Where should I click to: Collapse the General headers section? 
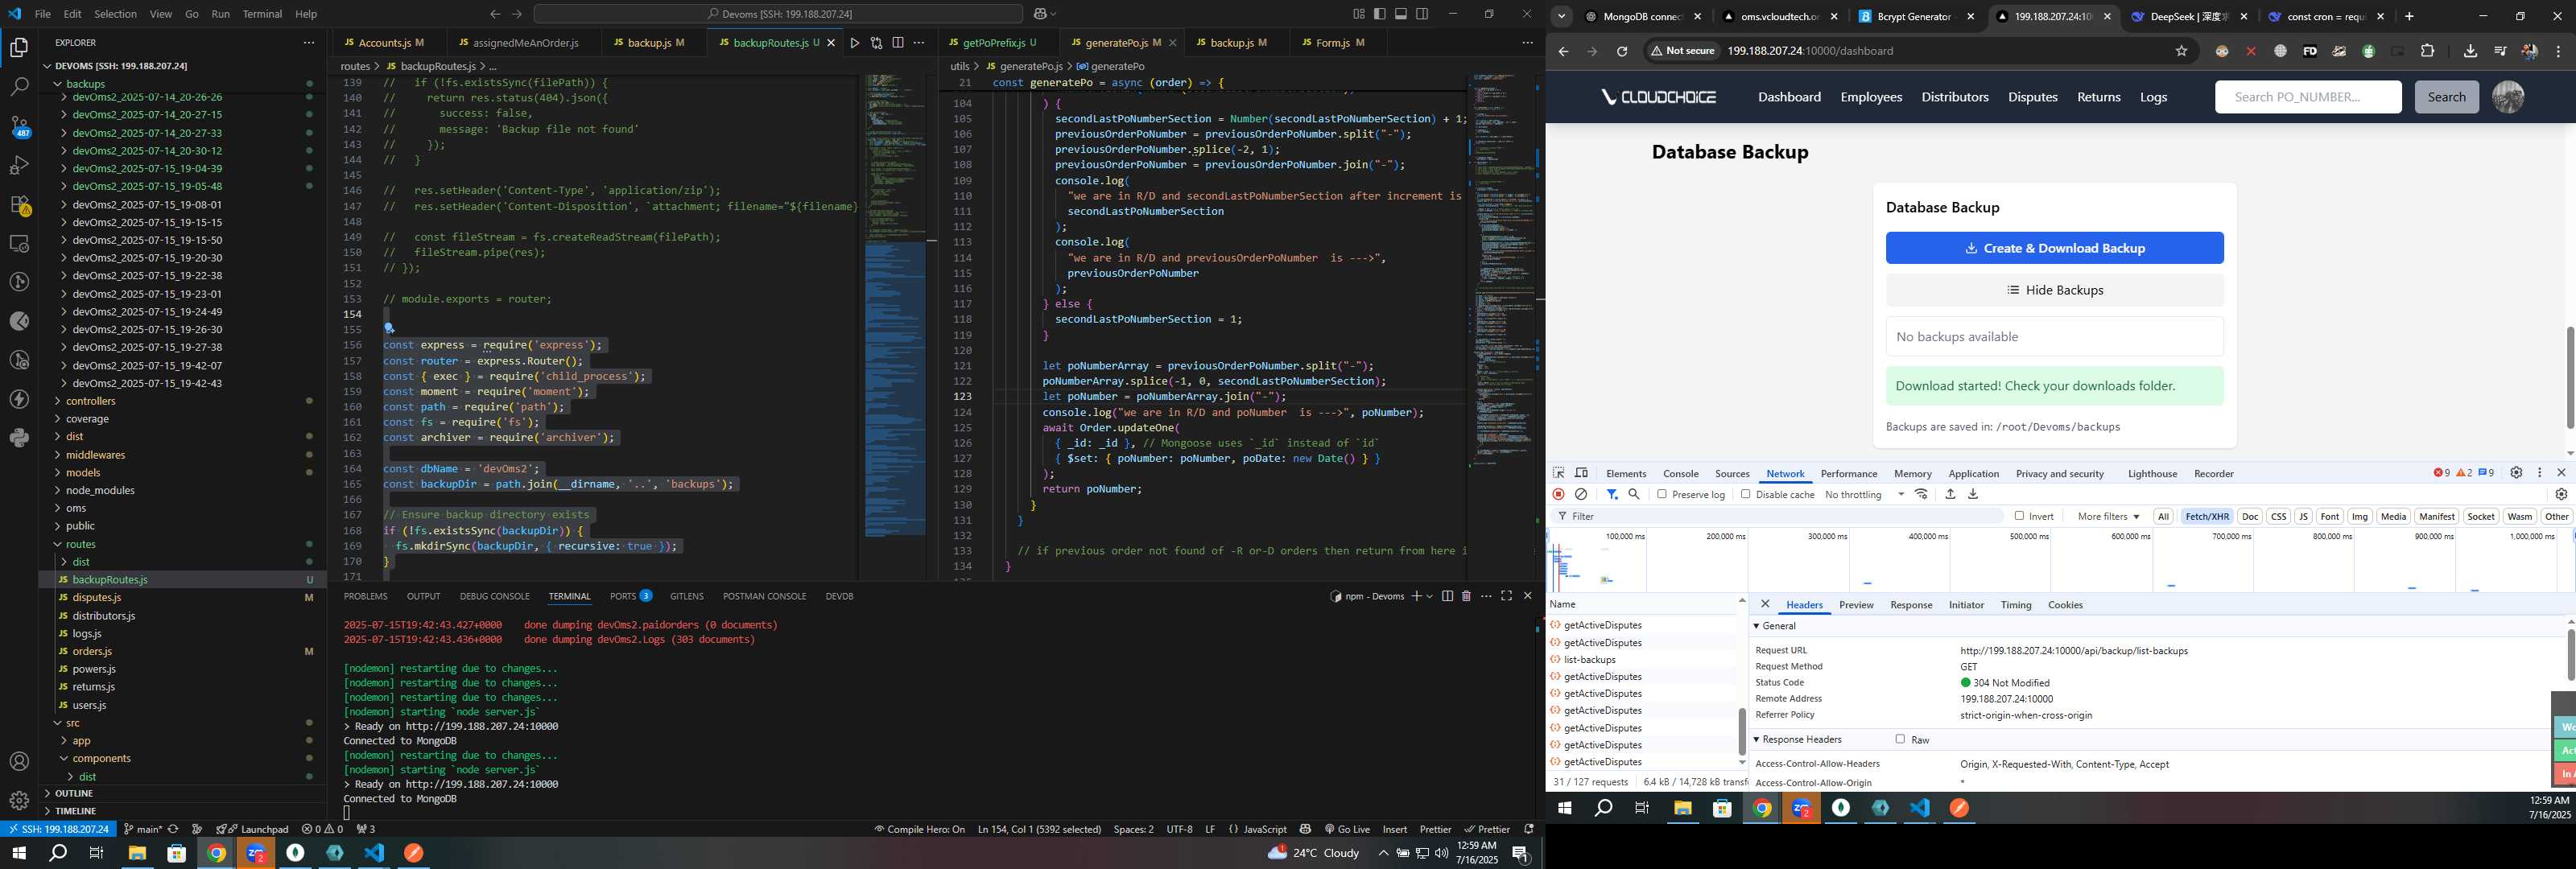click(x=1756, y=626)
